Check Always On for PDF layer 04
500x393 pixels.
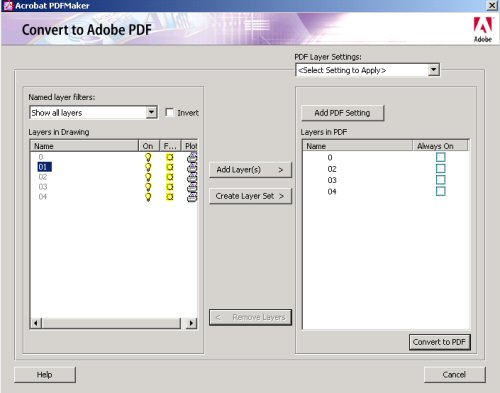[441, 191]
